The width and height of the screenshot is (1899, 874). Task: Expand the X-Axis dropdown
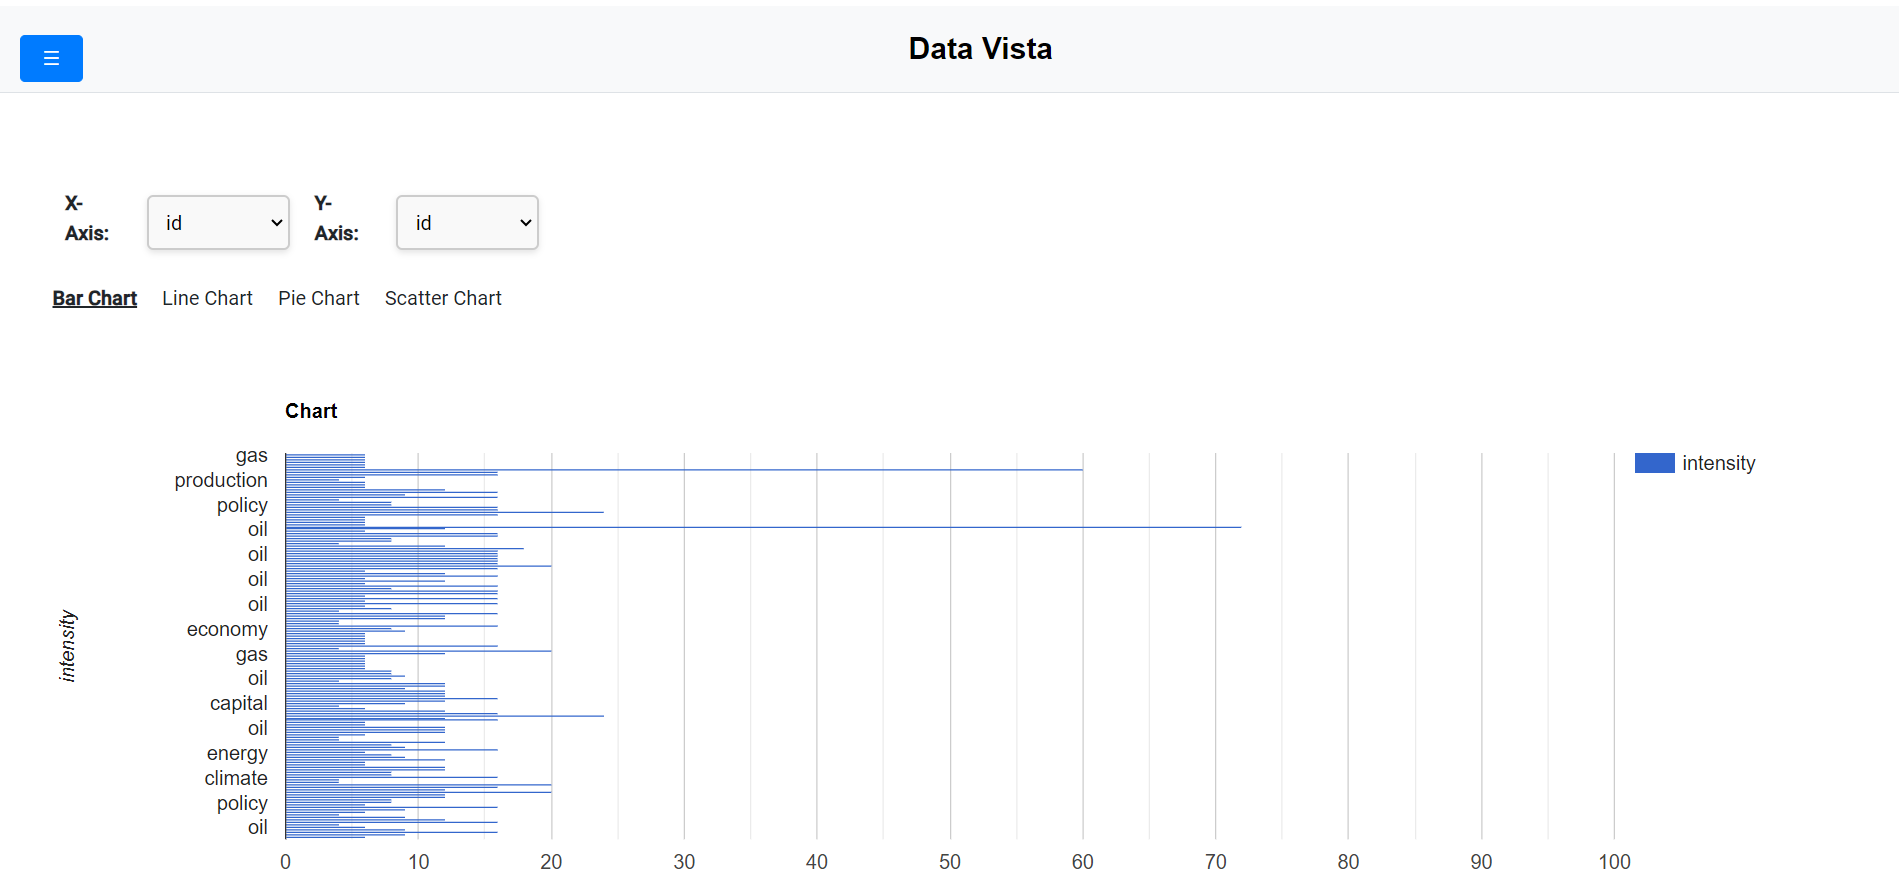point(218,223)
